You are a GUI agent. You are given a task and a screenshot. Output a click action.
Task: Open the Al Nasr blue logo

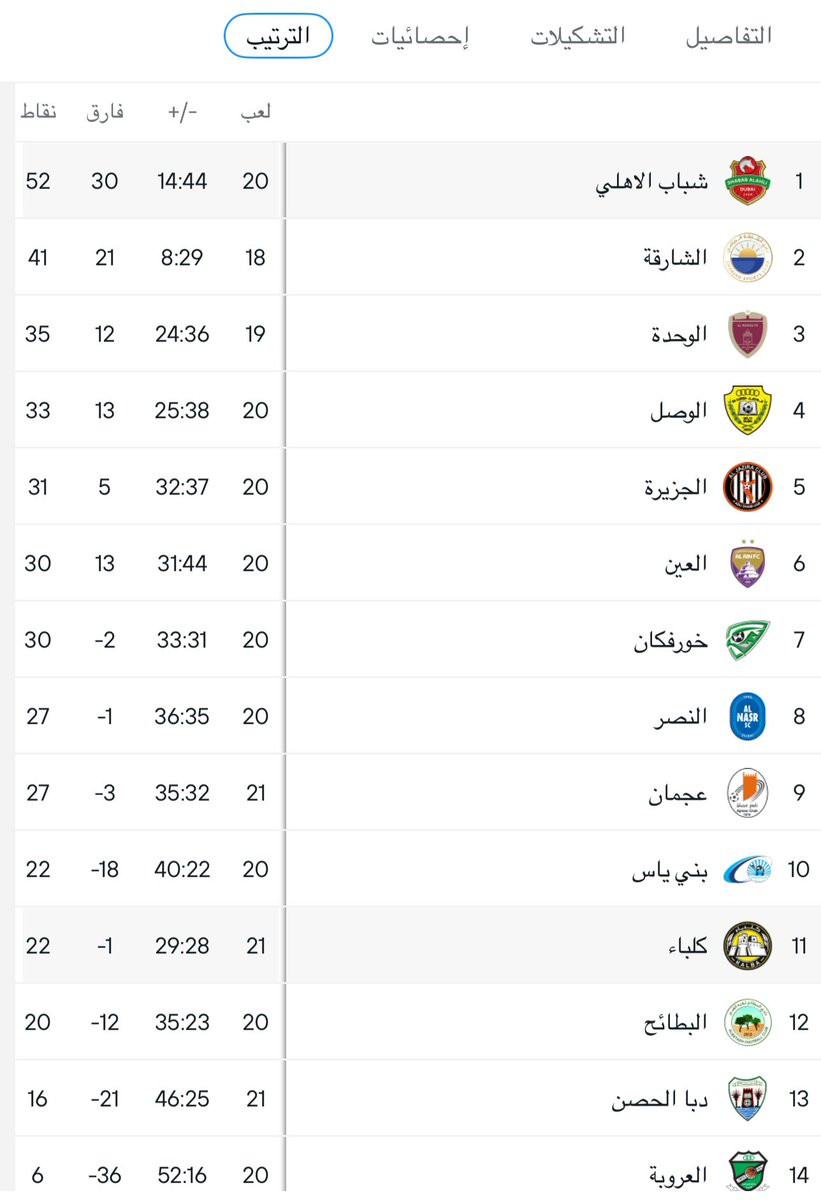(x=747, y=716)
